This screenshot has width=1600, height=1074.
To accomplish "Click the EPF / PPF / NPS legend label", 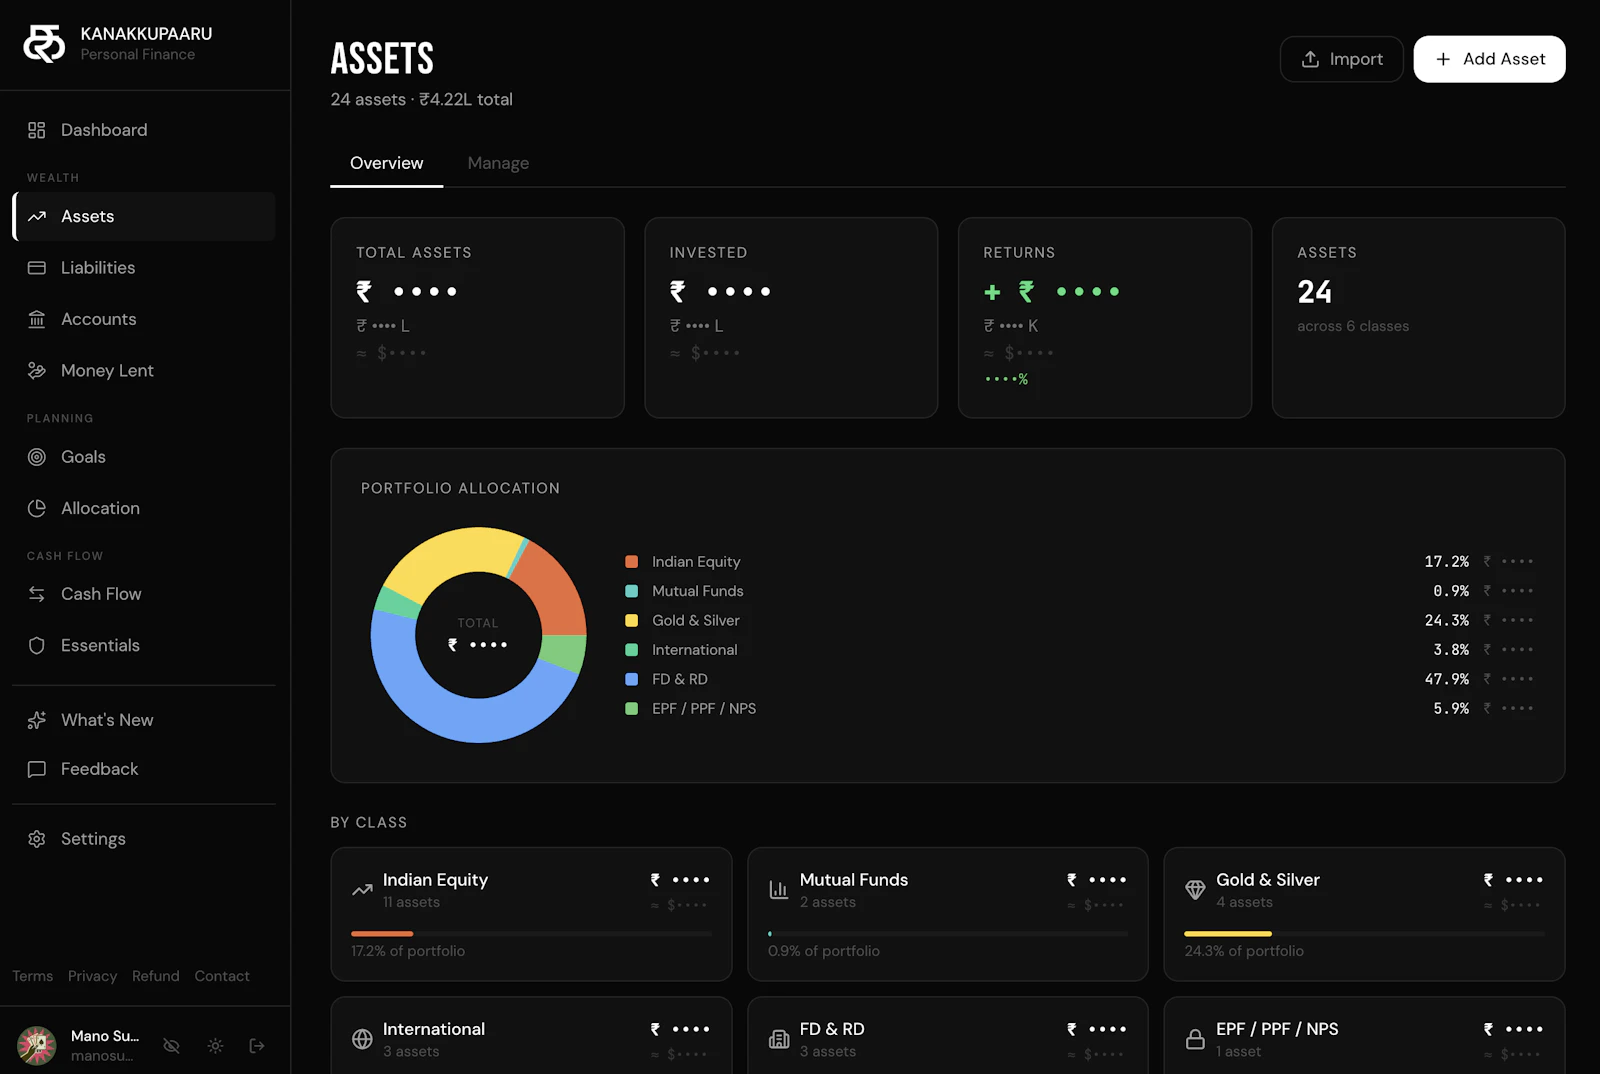I will pyautogui.click(x=704, y=708).
